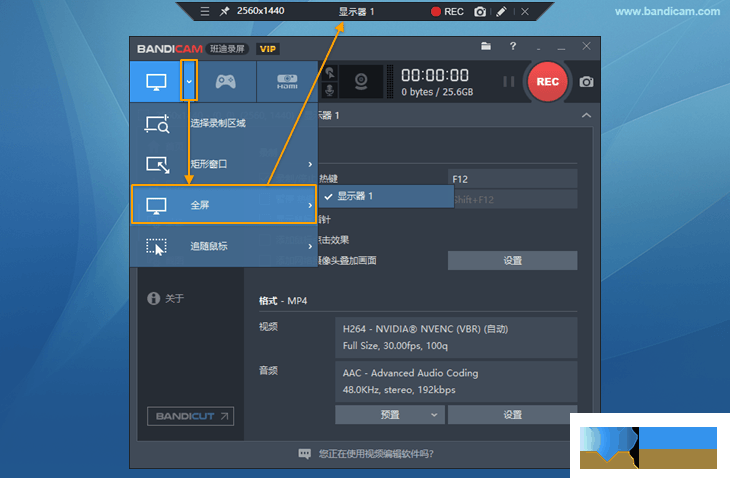Click the chat bubble icon in the bottom bar
This screenshot has height=478, width=730.
tap(304, 454)
